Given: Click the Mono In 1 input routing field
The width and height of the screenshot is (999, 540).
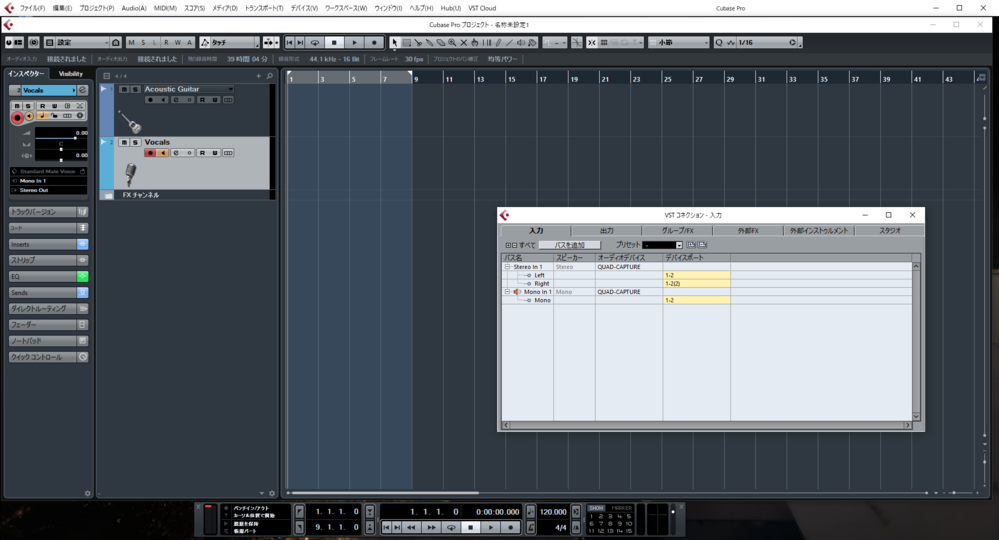Looking at the screenshot, I should click(x=48, y=181).
